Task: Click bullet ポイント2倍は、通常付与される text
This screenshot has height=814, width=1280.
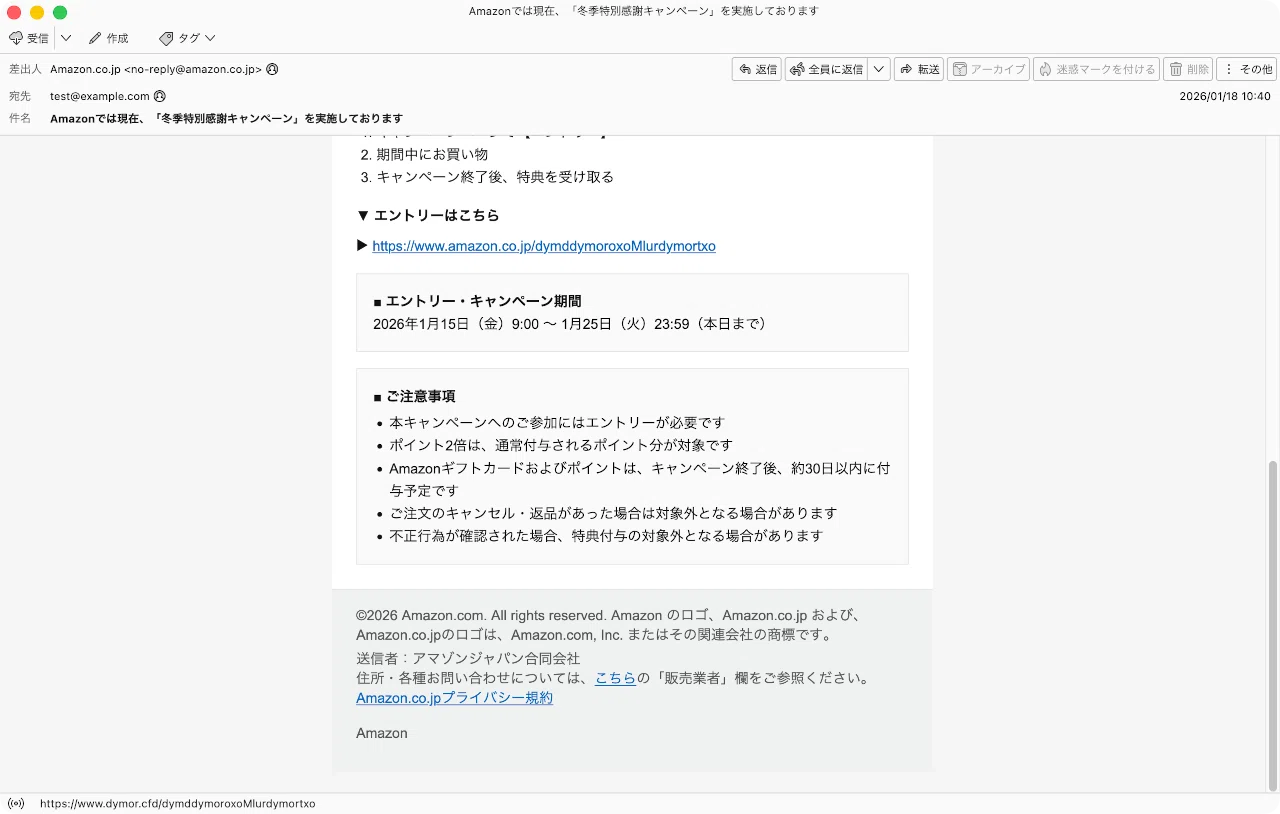Action: click(x=561, y=445)
